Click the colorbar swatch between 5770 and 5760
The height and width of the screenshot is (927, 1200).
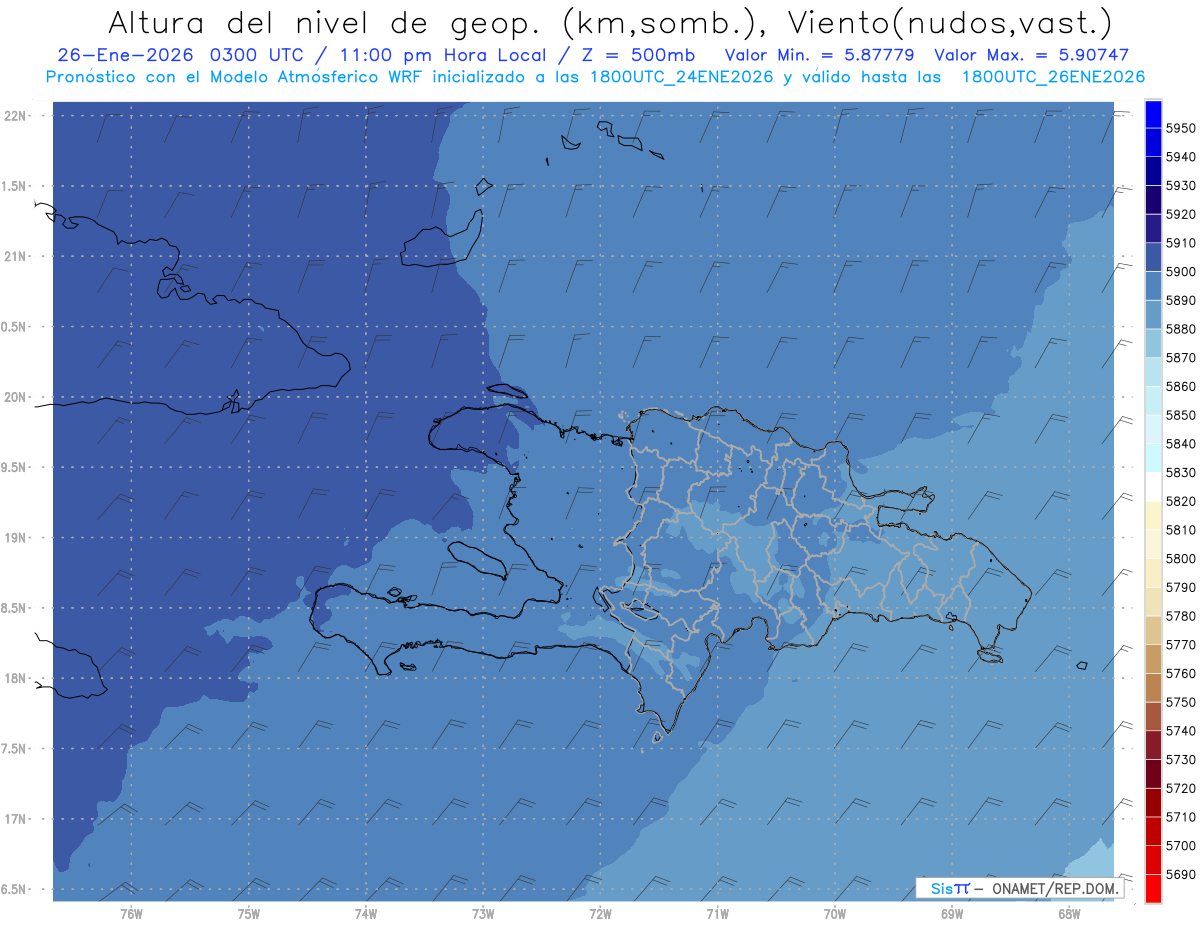(1153, 659)
